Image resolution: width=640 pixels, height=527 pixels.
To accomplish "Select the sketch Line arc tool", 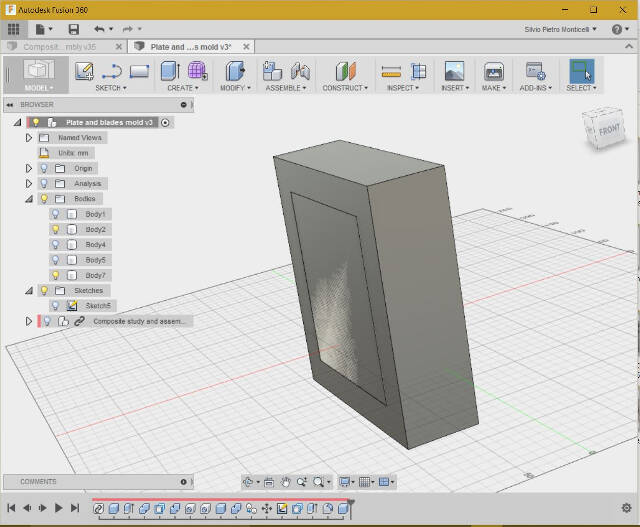I will point(112,71).
